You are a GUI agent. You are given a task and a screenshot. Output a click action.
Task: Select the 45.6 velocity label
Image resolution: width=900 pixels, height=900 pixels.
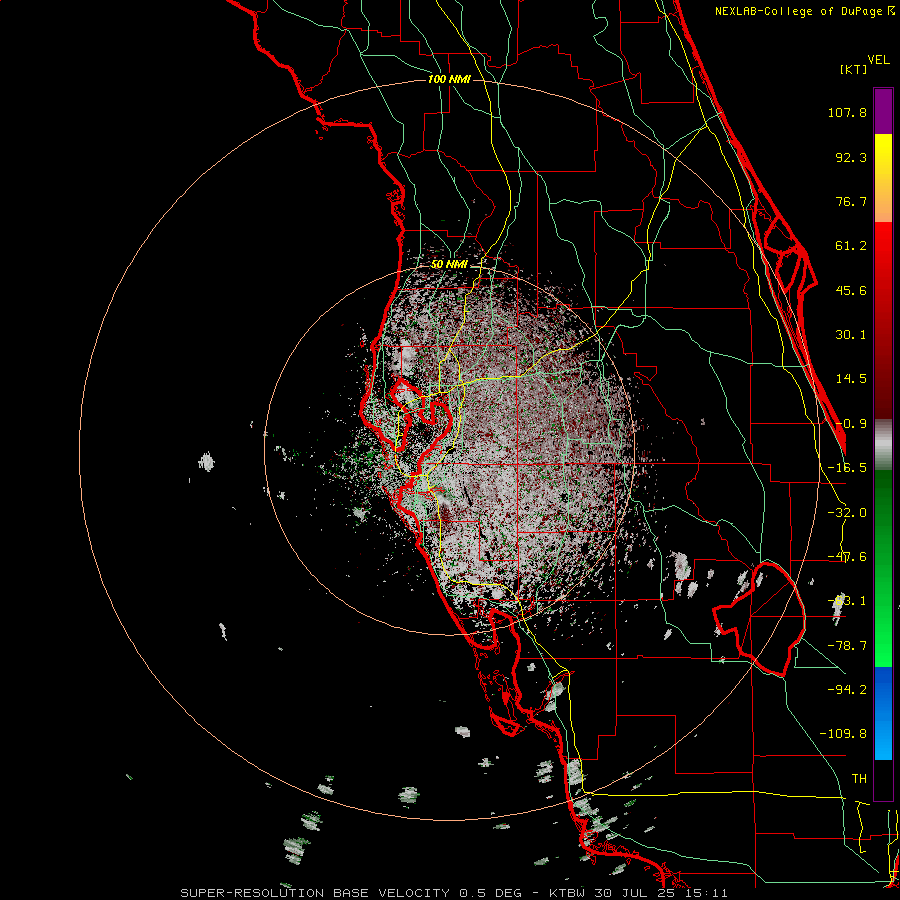pos(851,290)
